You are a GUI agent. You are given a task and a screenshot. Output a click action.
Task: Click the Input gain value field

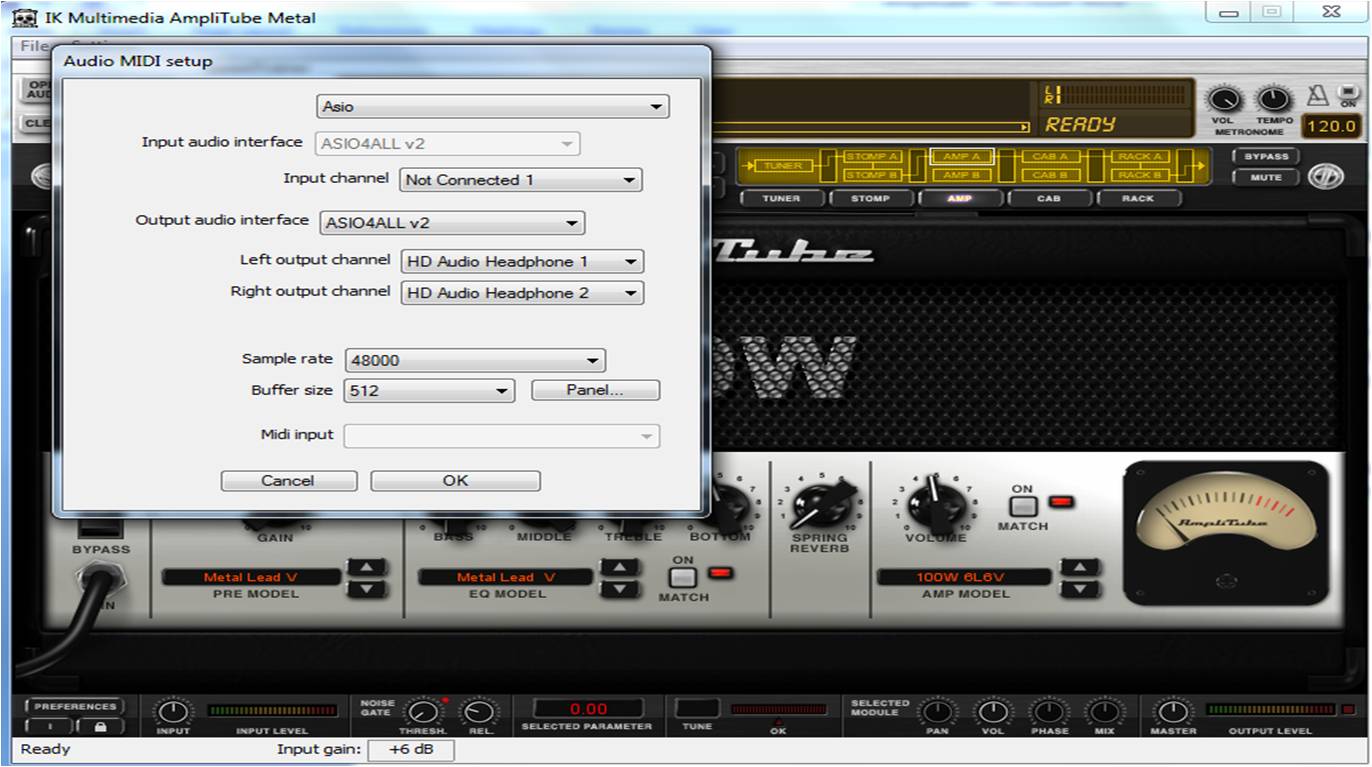(x=410, y=750)
